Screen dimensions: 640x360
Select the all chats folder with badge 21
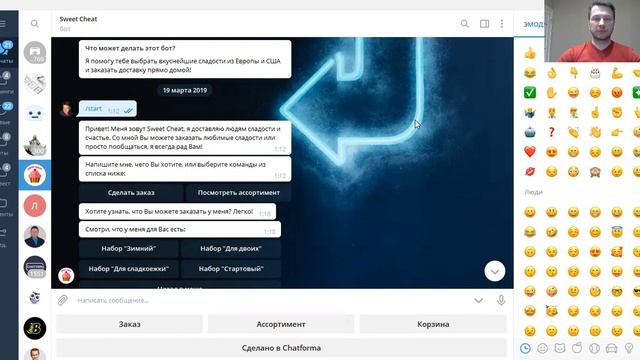click(x=7, y=52)
